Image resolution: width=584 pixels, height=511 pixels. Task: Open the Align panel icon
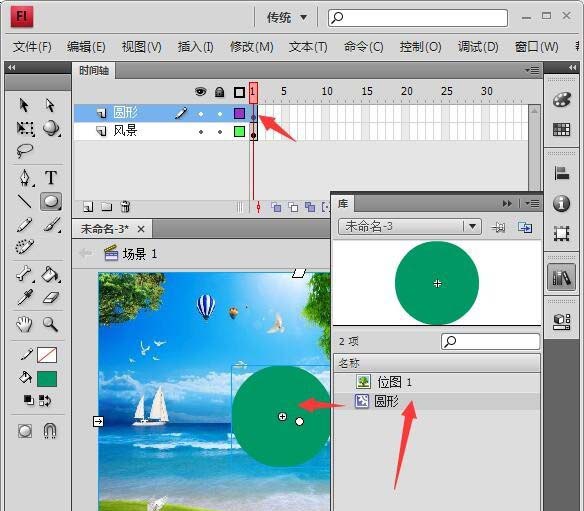[562, 173]
